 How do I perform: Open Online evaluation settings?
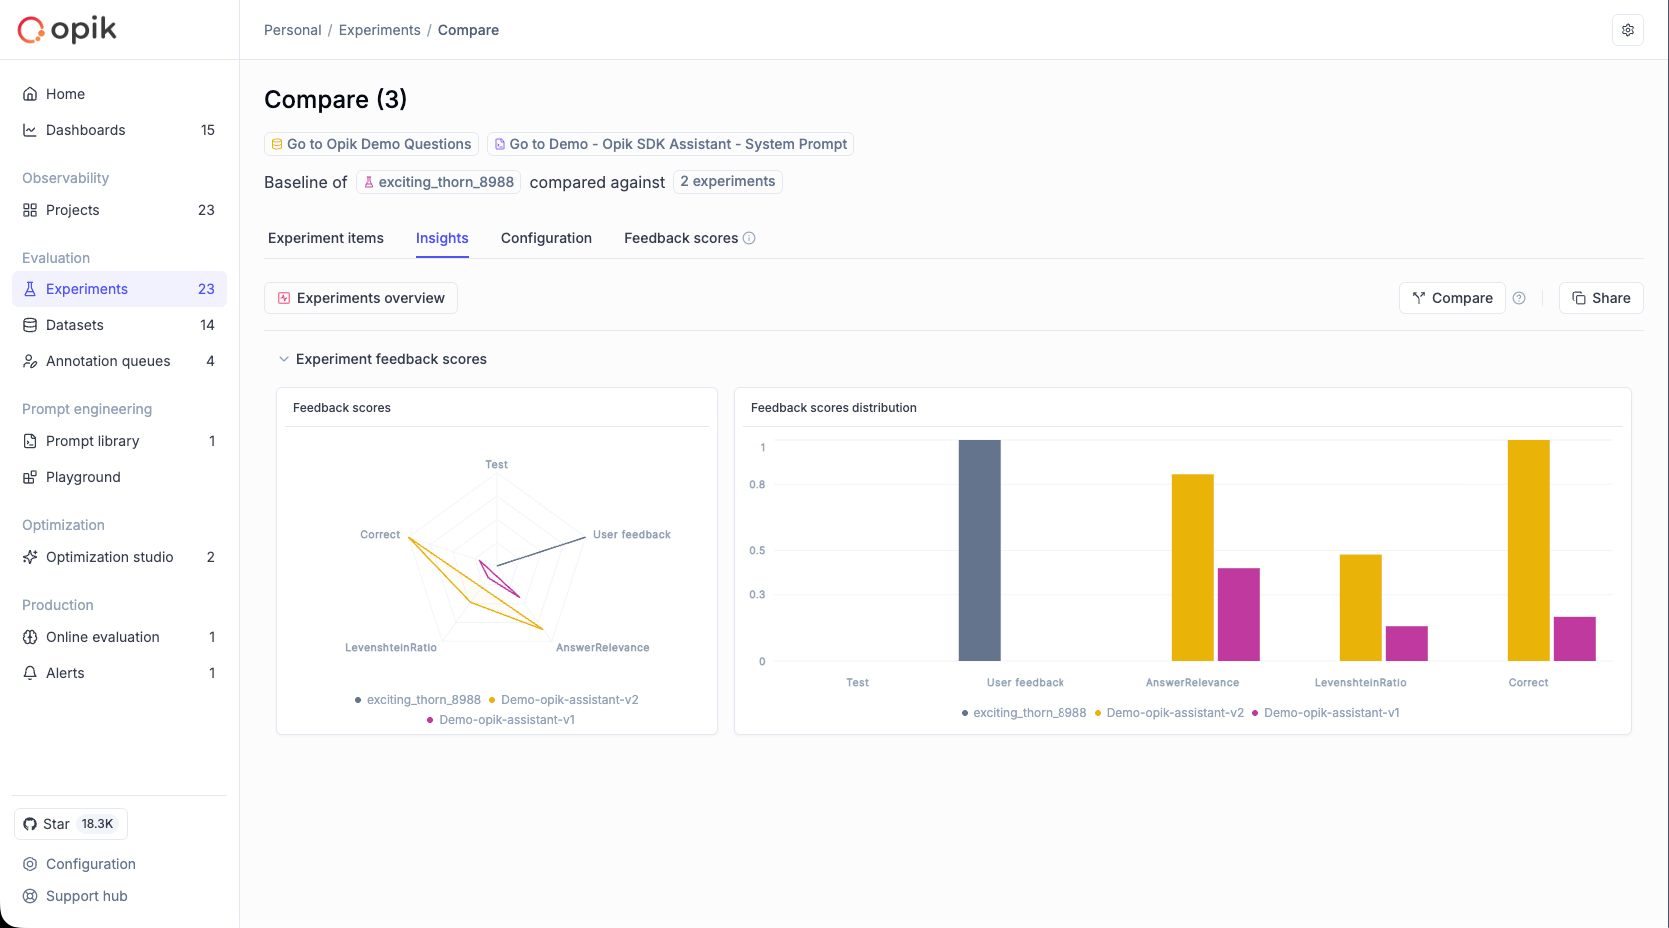[x=102, y=637]
